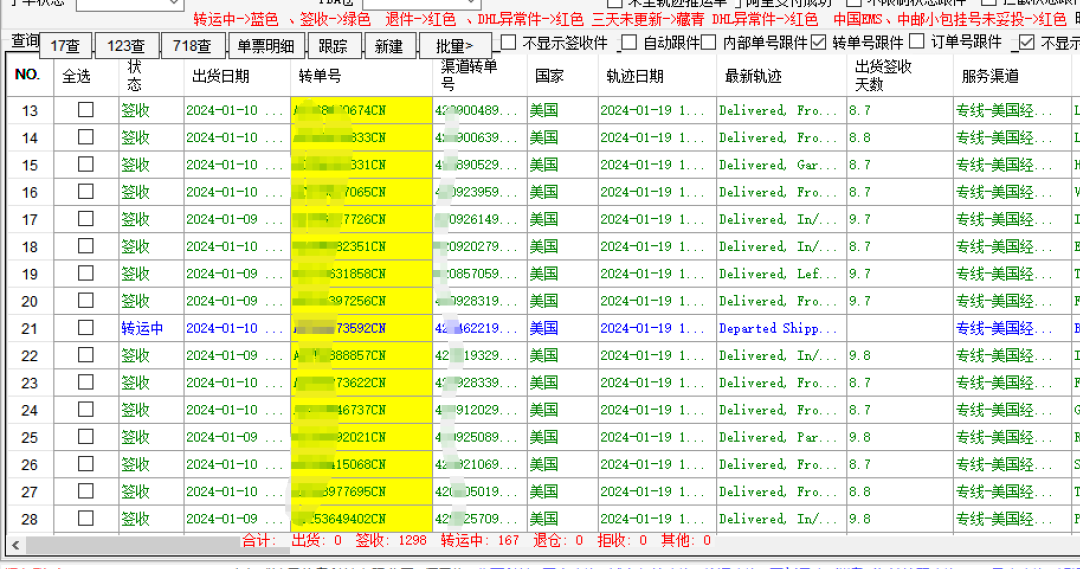Image resolution: width=1080 pixels, height=569 pixels.
Task: Click the 渠道转单号 column header
Action: 480,75
